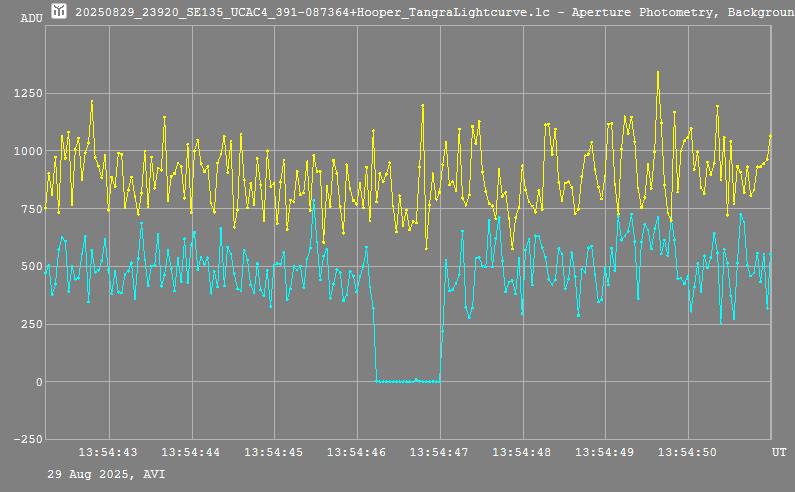This screenshot has width=795, height=492.
Task: Click the 13:54:46 time label
Action: coord(357,453)
